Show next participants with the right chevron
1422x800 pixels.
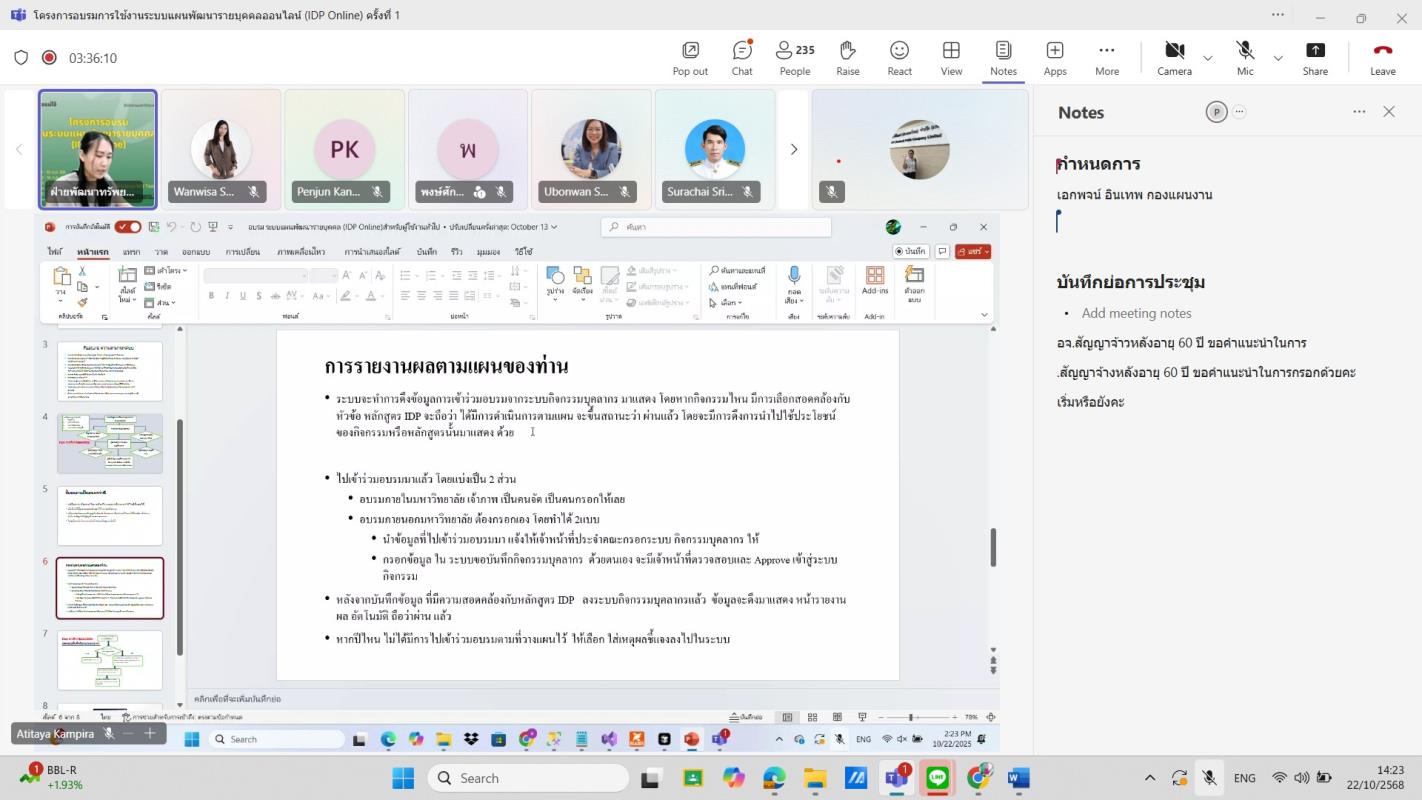tap(794, 150)
